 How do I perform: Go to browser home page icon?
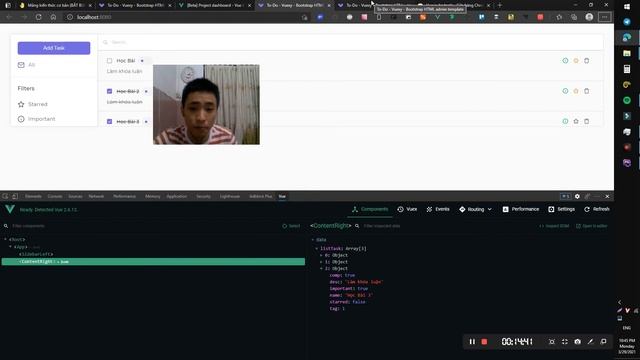(53, 17)
